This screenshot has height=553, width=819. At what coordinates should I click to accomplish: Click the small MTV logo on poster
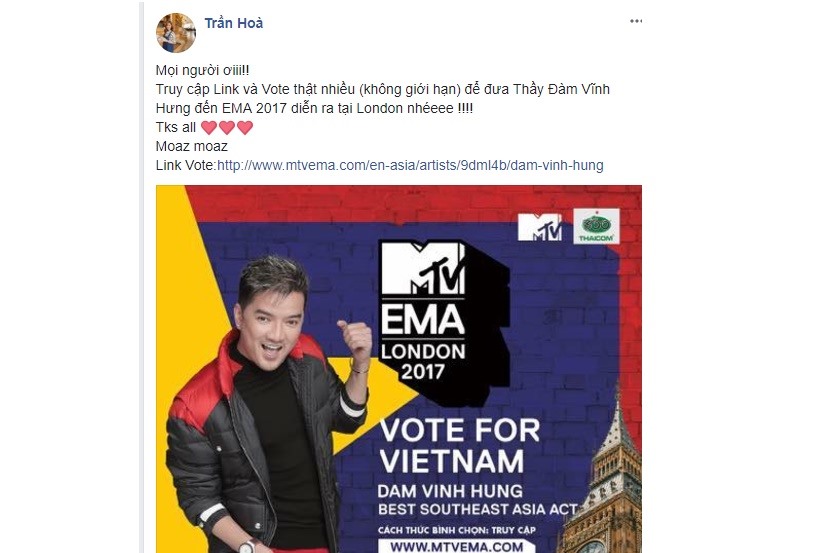(x=540, y=227)
